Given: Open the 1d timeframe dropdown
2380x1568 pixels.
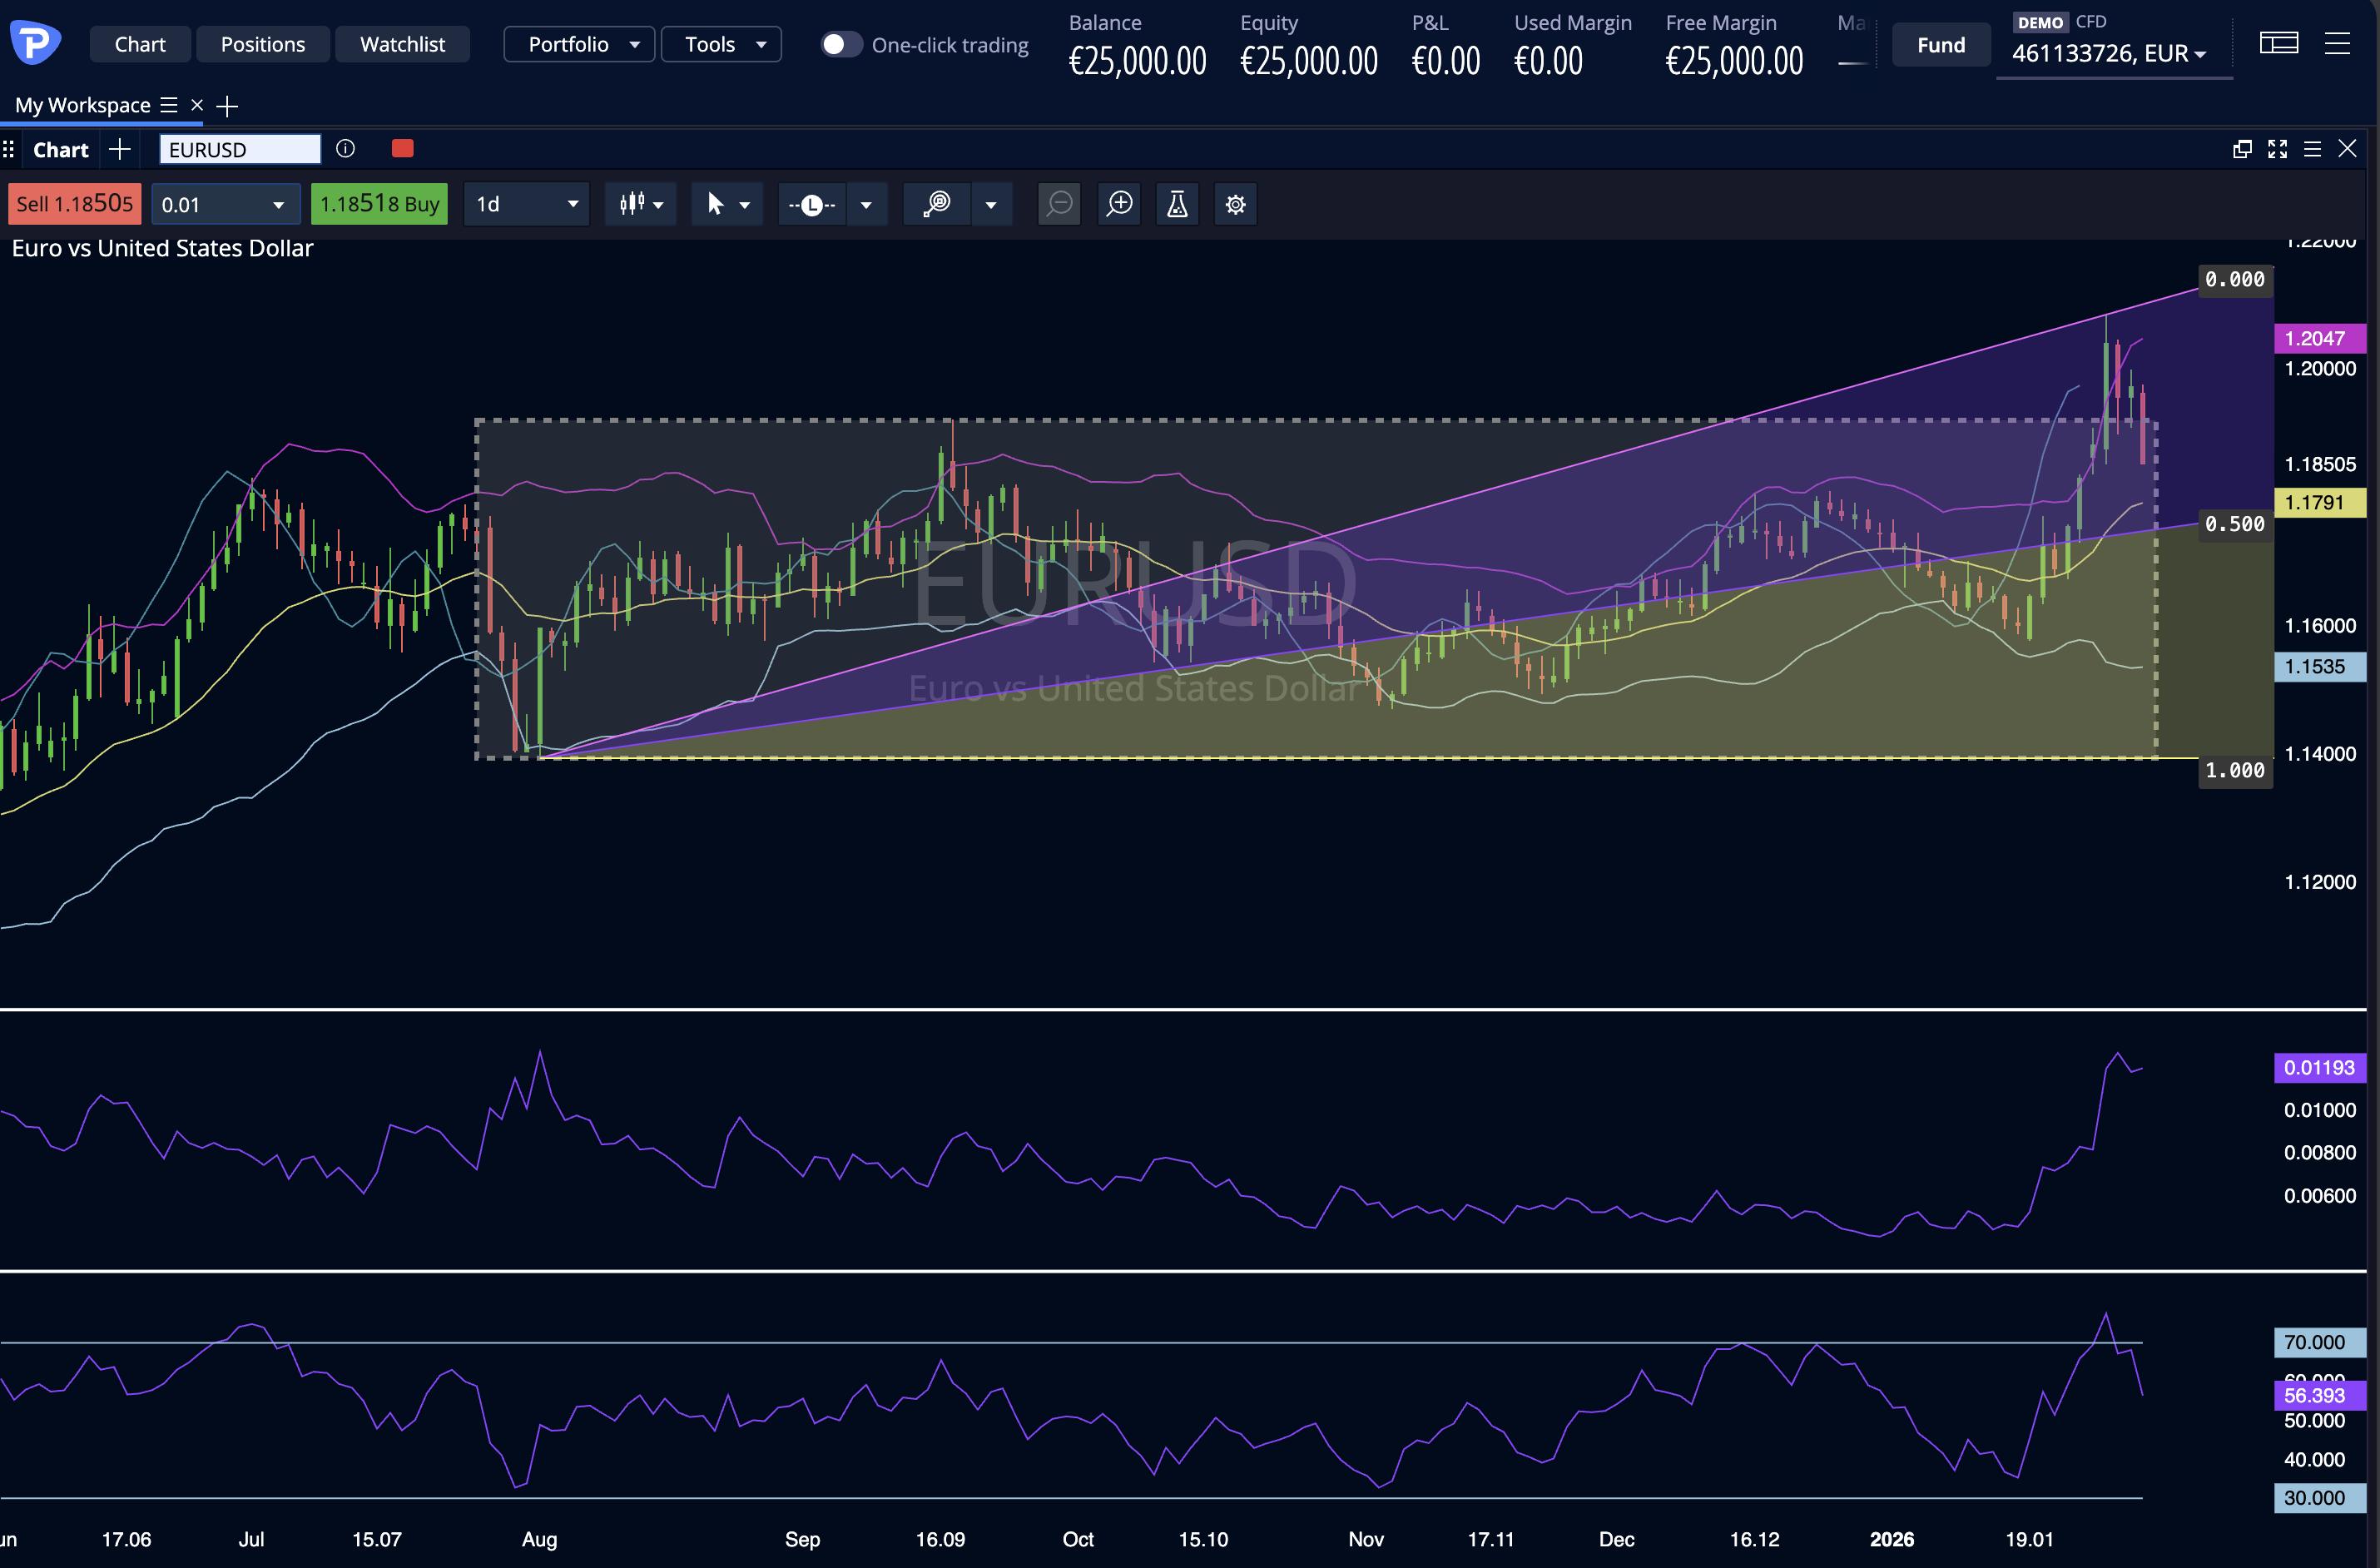Looking at the screenshot, I should (526, 204).
